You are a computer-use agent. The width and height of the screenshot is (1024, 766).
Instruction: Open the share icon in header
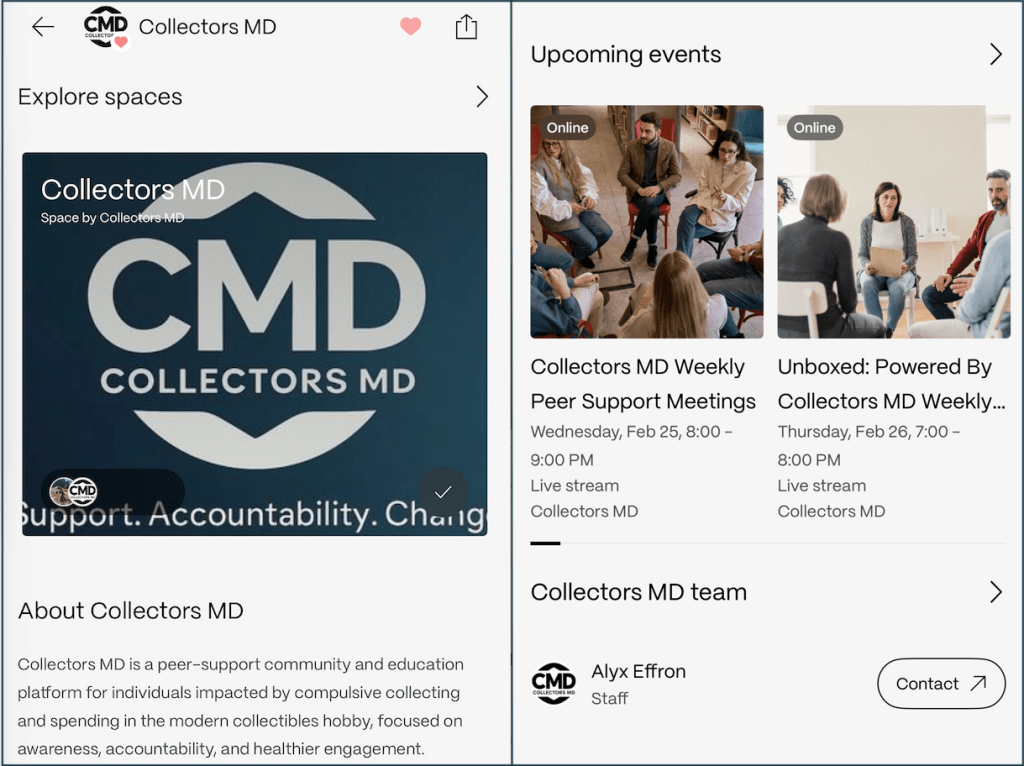(466, 27)
